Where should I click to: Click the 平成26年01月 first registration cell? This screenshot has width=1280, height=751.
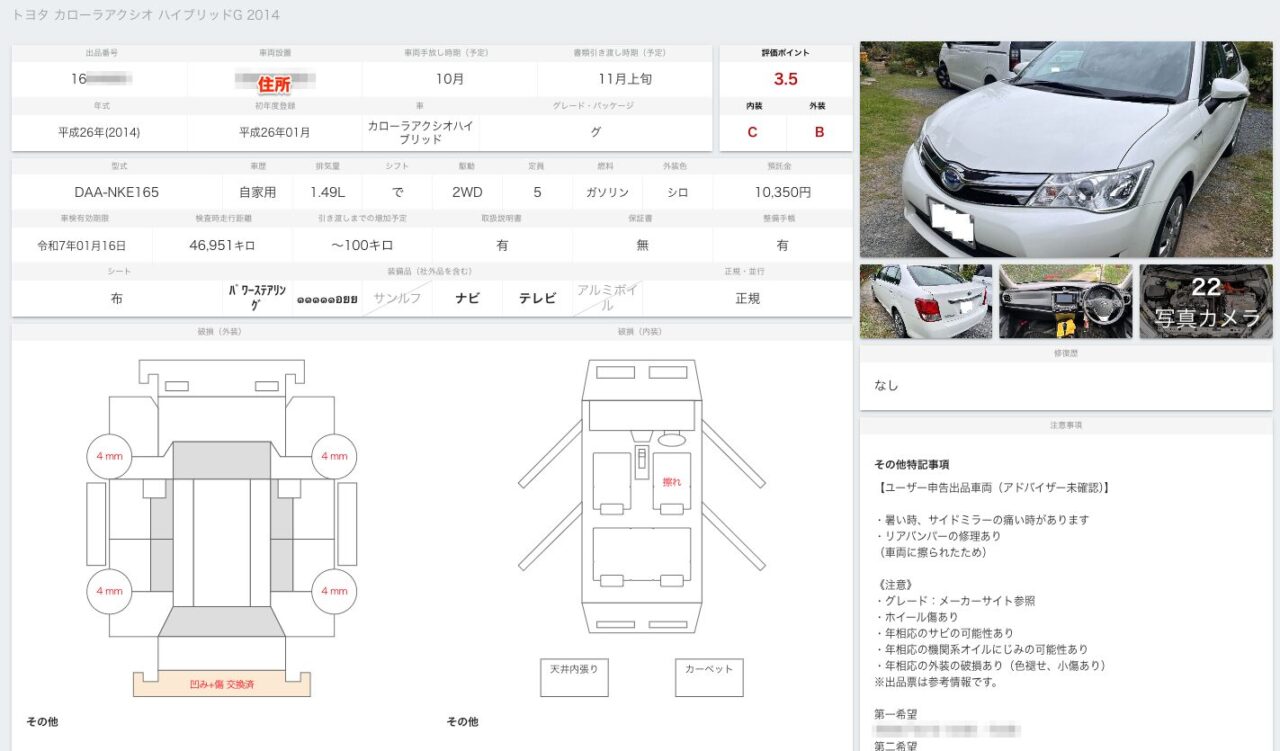(x=275, y=132)
